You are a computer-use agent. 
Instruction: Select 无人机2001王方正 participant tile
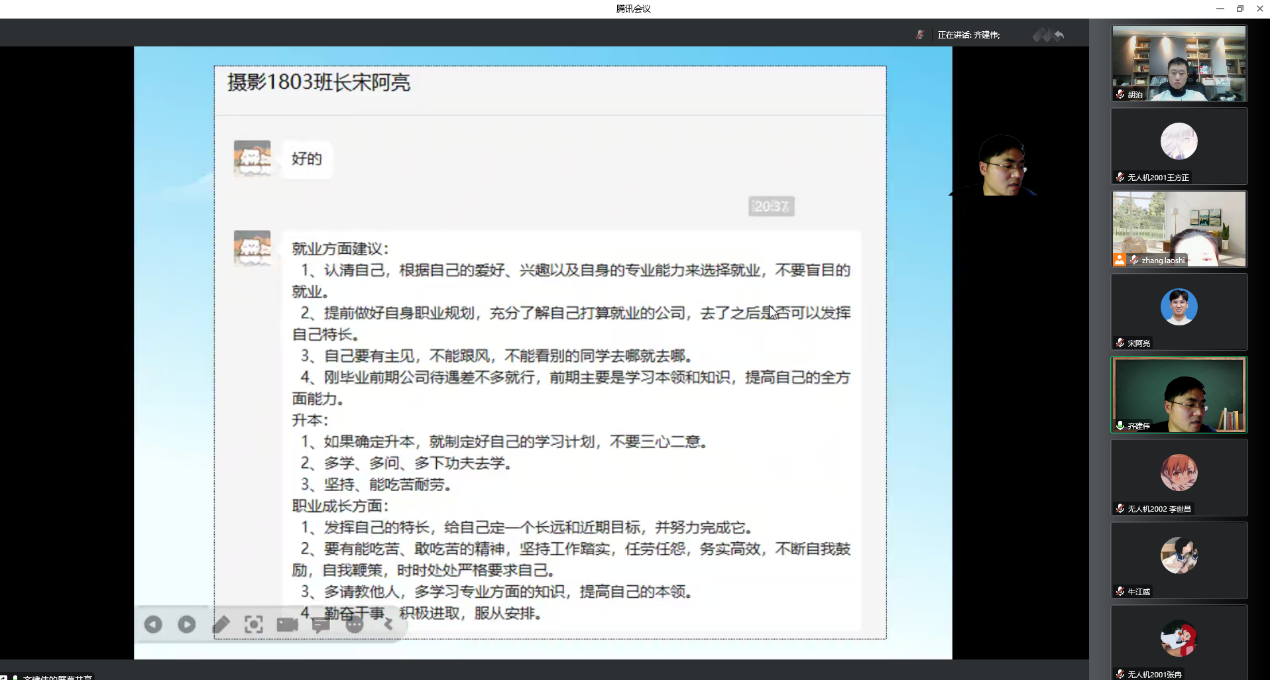[1179, 145]
